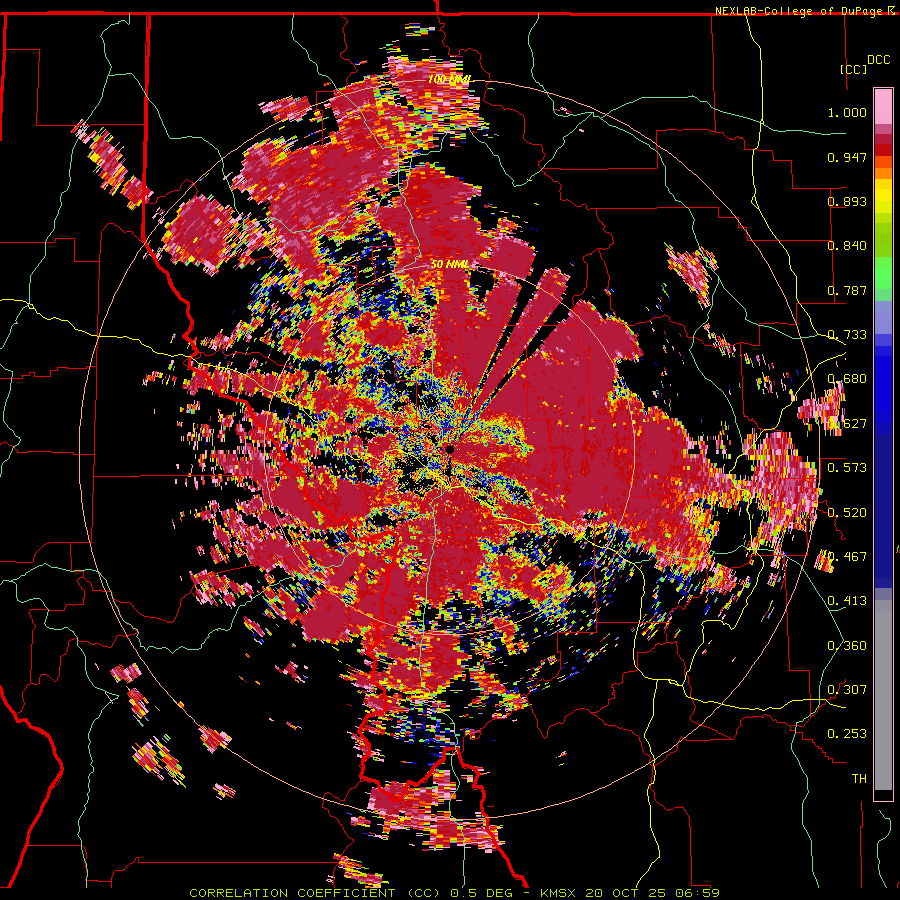
Task: Select the 0.467 legend value
Action: coord(847,557)
